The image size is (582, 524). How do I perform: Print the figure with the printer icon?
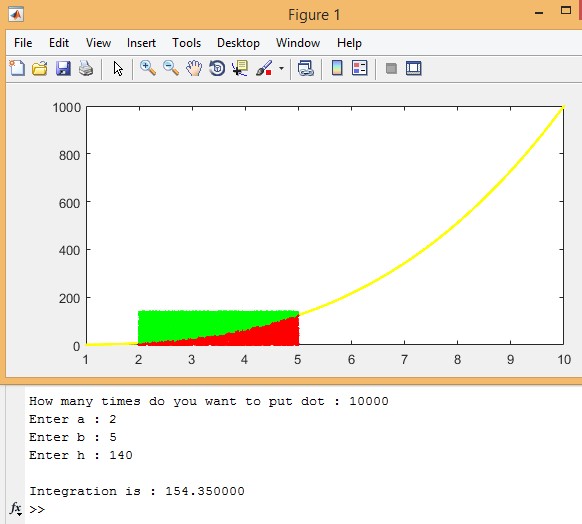(x=86, y=69)
